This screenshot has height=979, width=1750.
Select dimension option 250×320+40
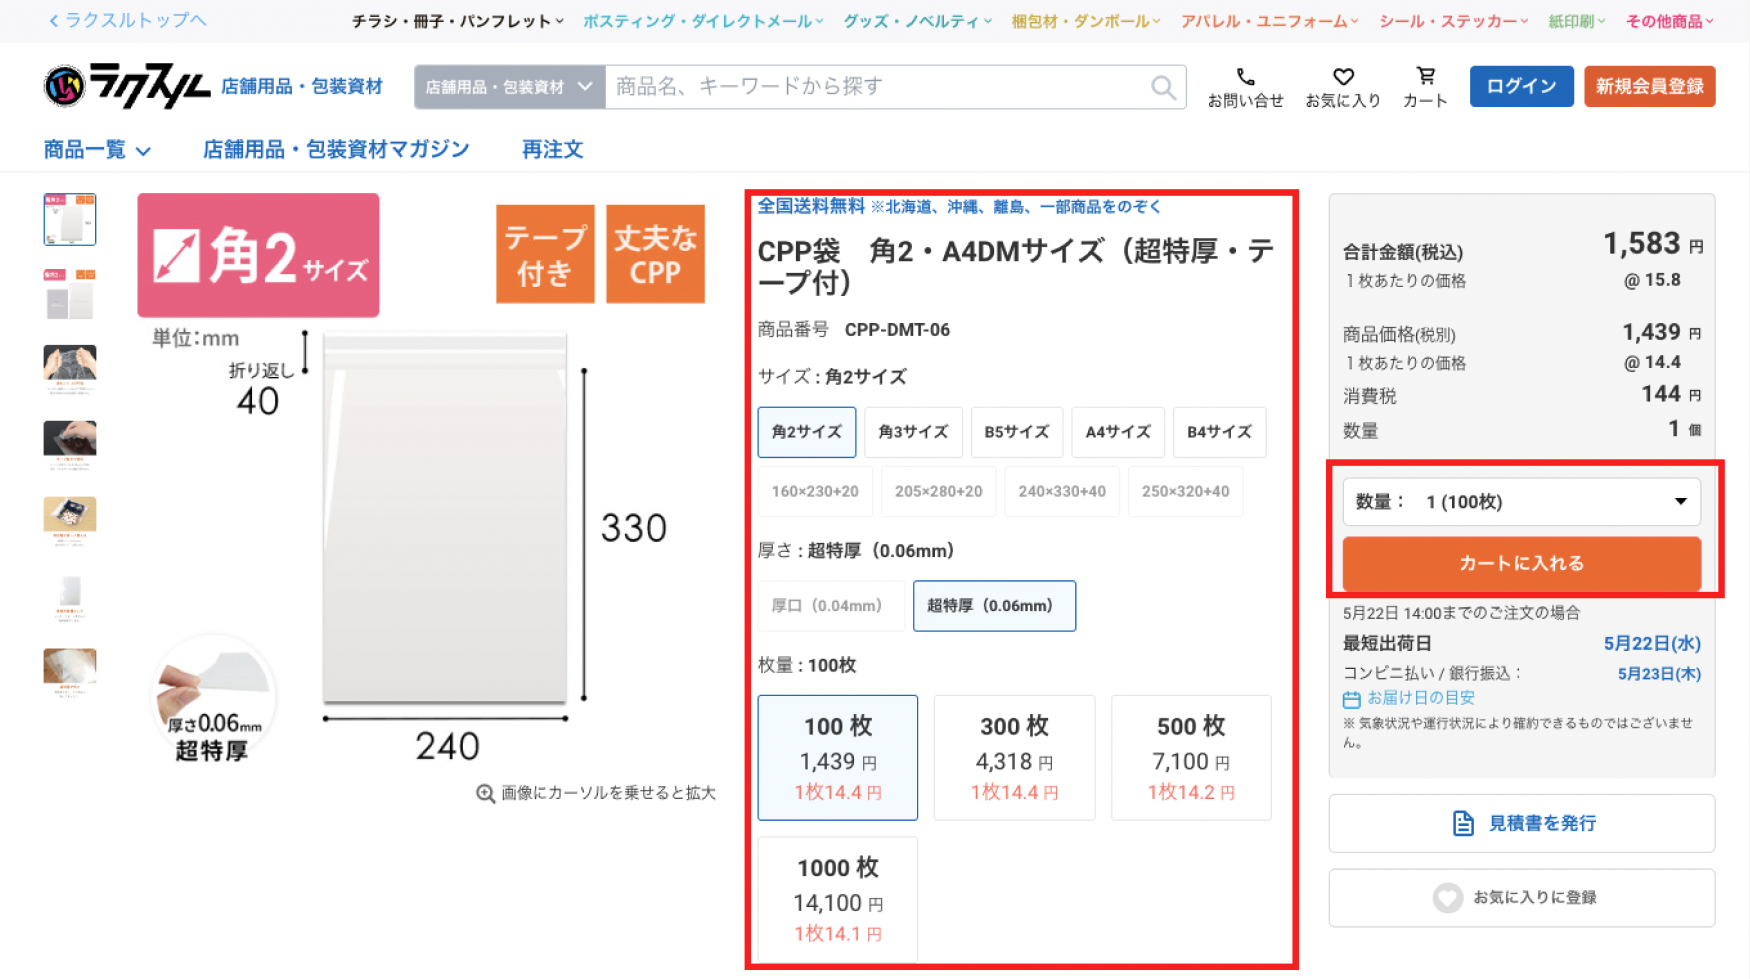pyautogui.click(x=1186, y=492)
